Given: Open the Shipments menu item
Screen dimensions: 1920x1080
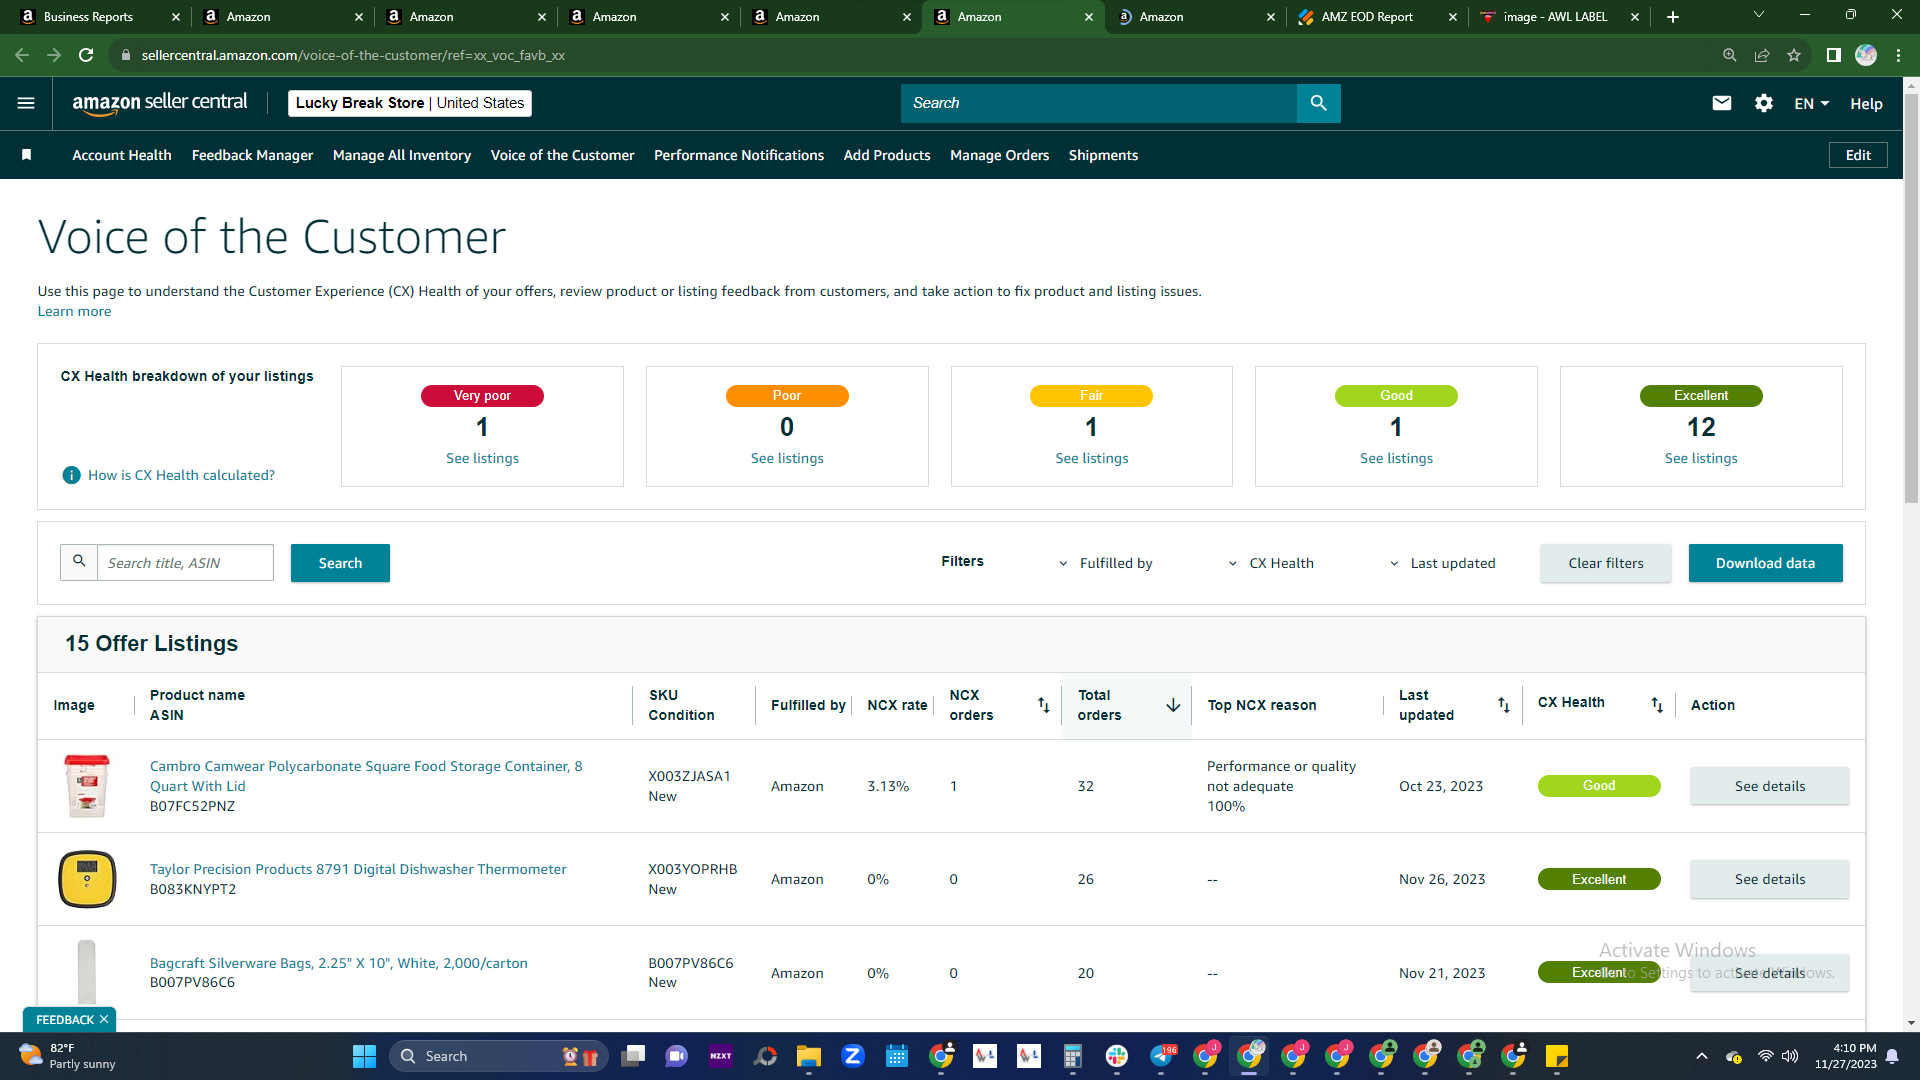Looking at the screenshot, I should [x=1103, y=155].
